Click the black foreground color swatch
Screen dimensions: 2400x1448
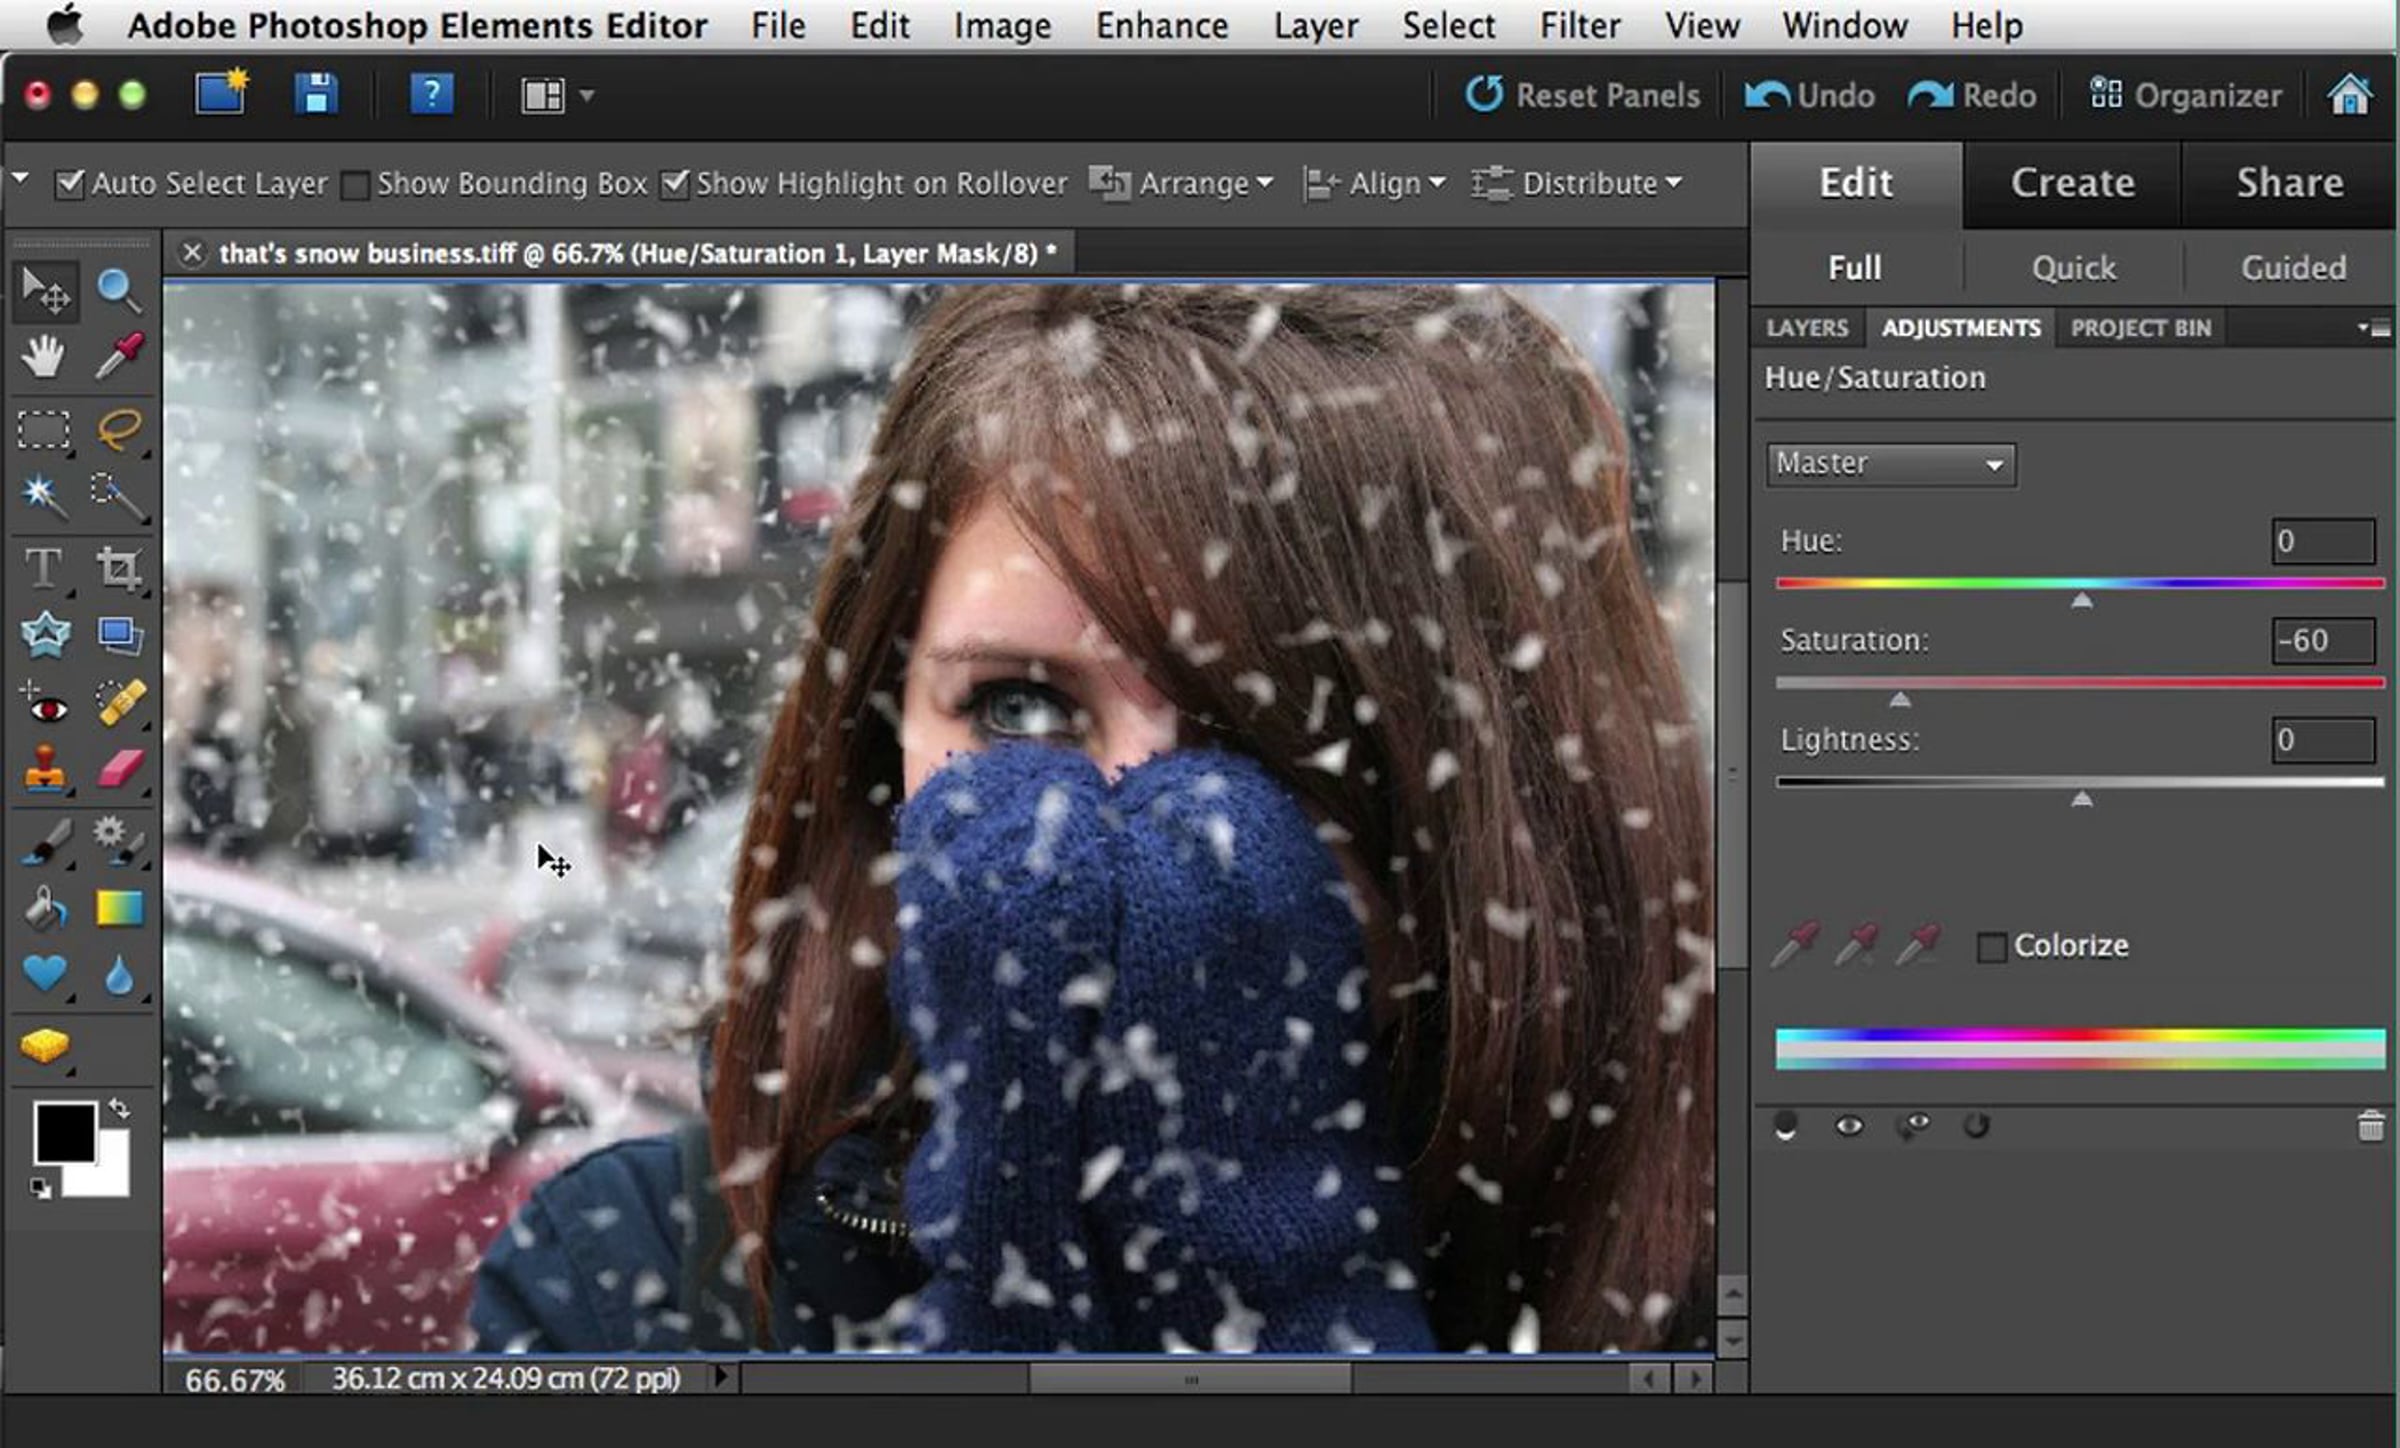[x=62, y=1130]
